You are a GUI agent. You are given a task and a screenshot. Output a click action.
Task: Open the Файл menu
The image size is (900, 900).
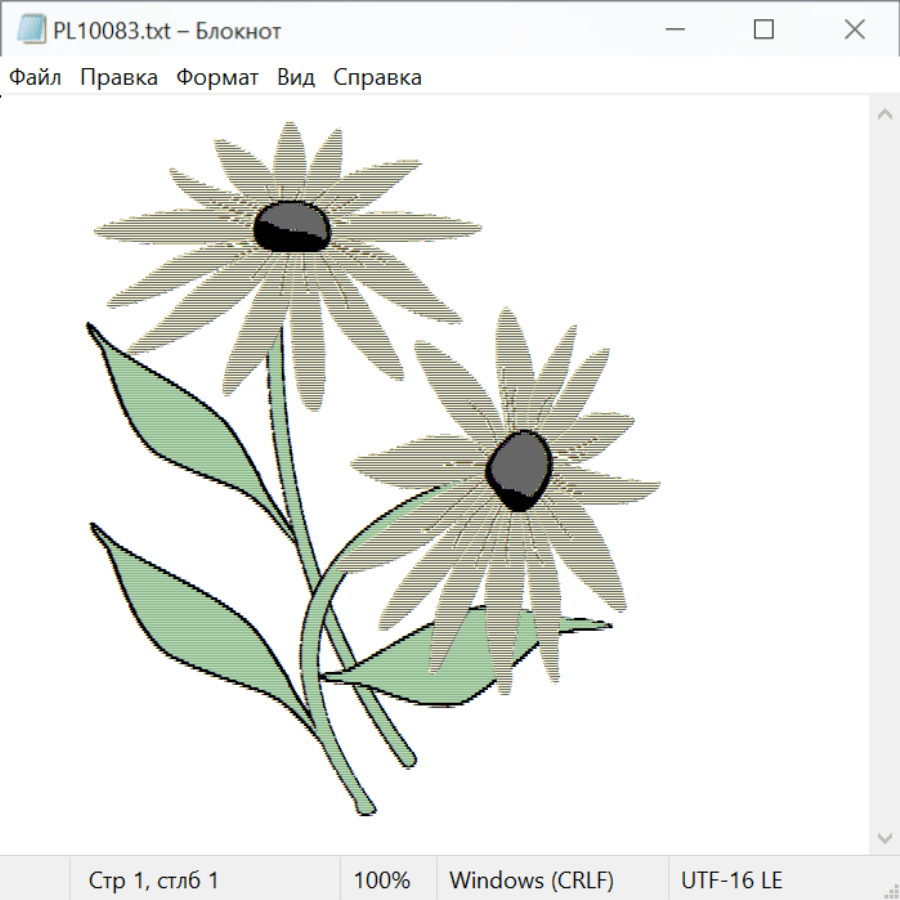click(x=36, y=77)
